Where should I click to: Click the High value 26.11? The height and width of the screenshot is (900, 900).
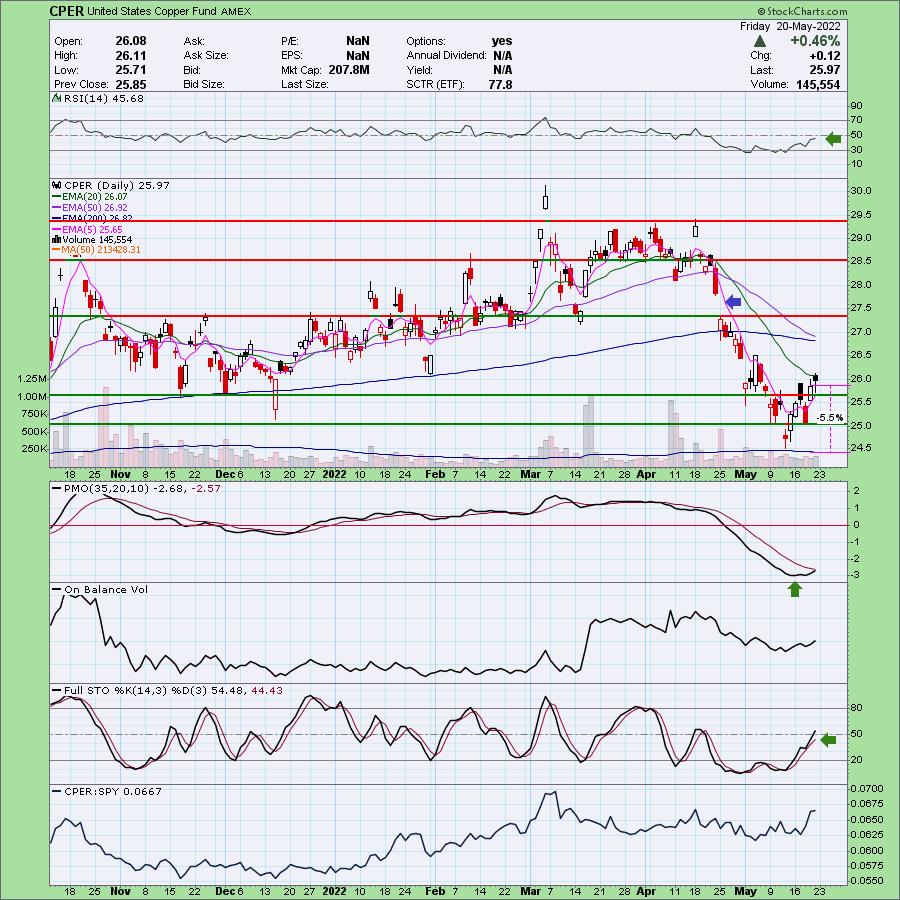(x=131, y=55)
